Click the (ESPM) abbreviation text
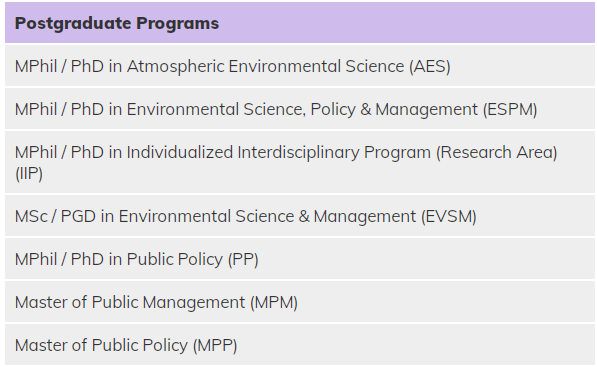Viewport: 597px width, 367px height. coord(510,109)
